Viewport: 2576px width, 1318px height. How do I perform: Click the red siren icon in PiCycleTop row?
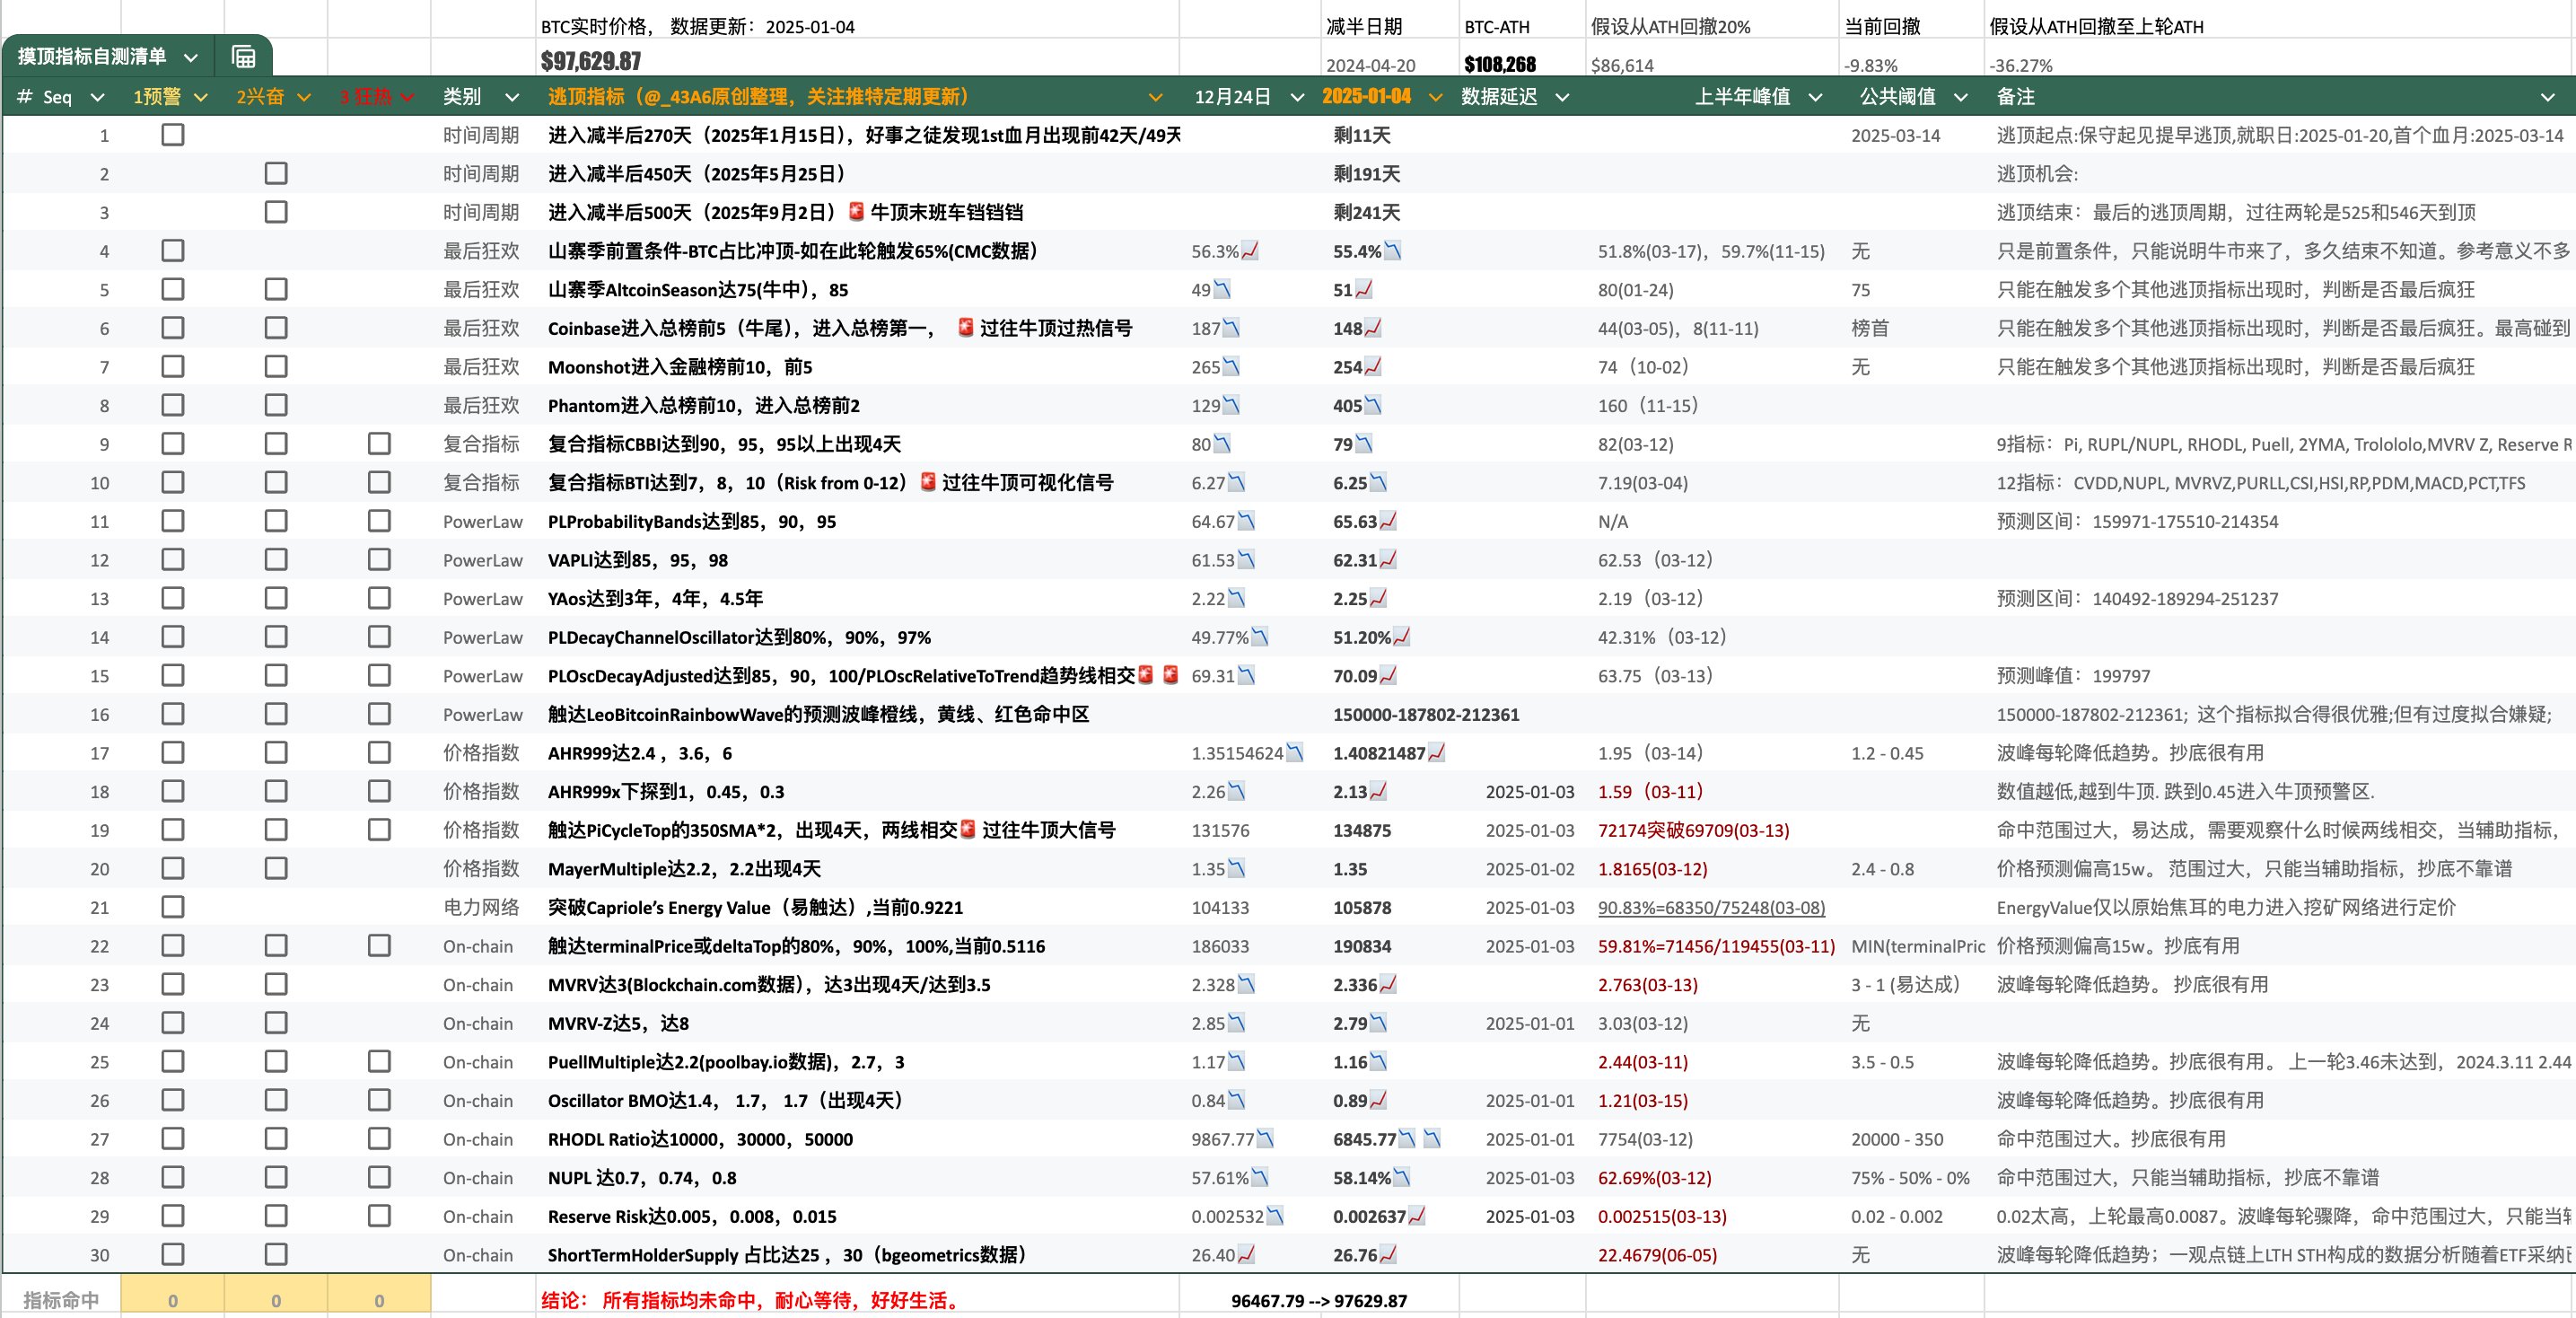pos(967,830)
